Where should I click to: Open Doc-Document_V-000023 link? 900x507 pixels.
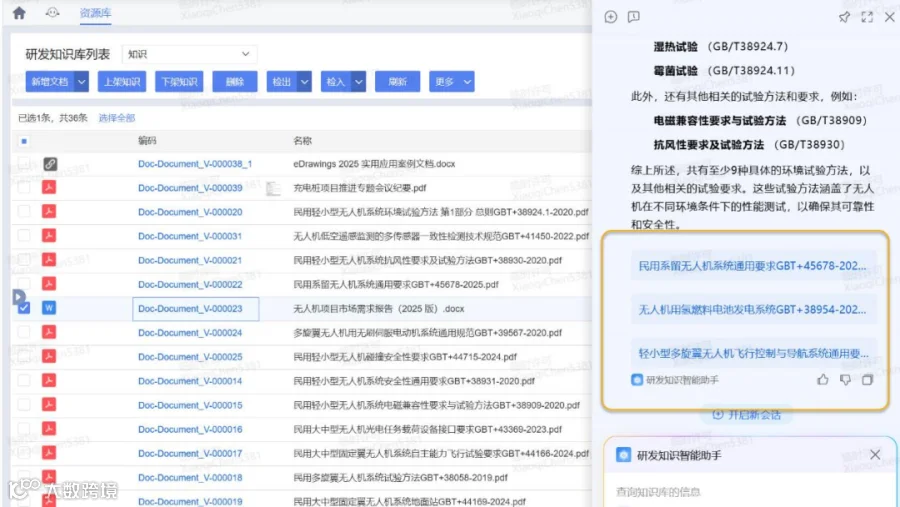point(190,308)
